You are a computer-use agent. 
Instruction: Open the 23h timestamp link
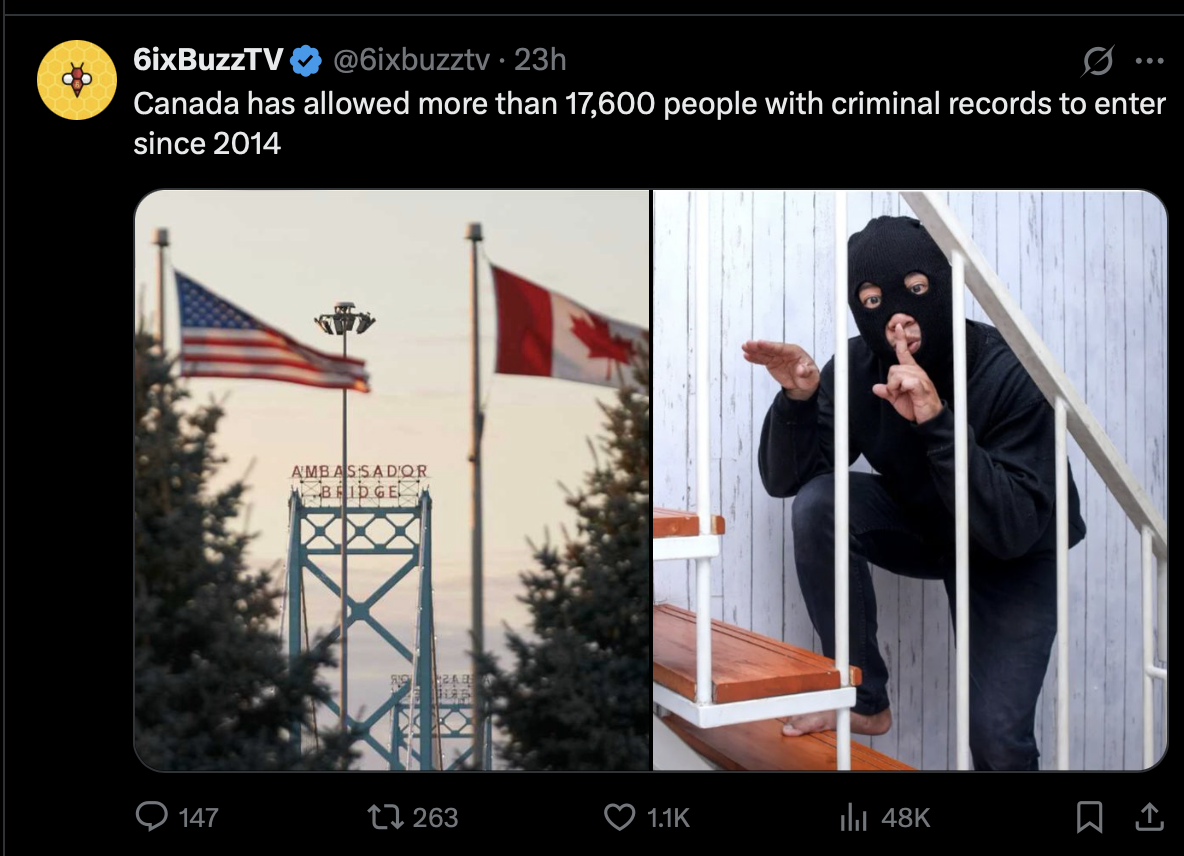(x=540, y=60)
